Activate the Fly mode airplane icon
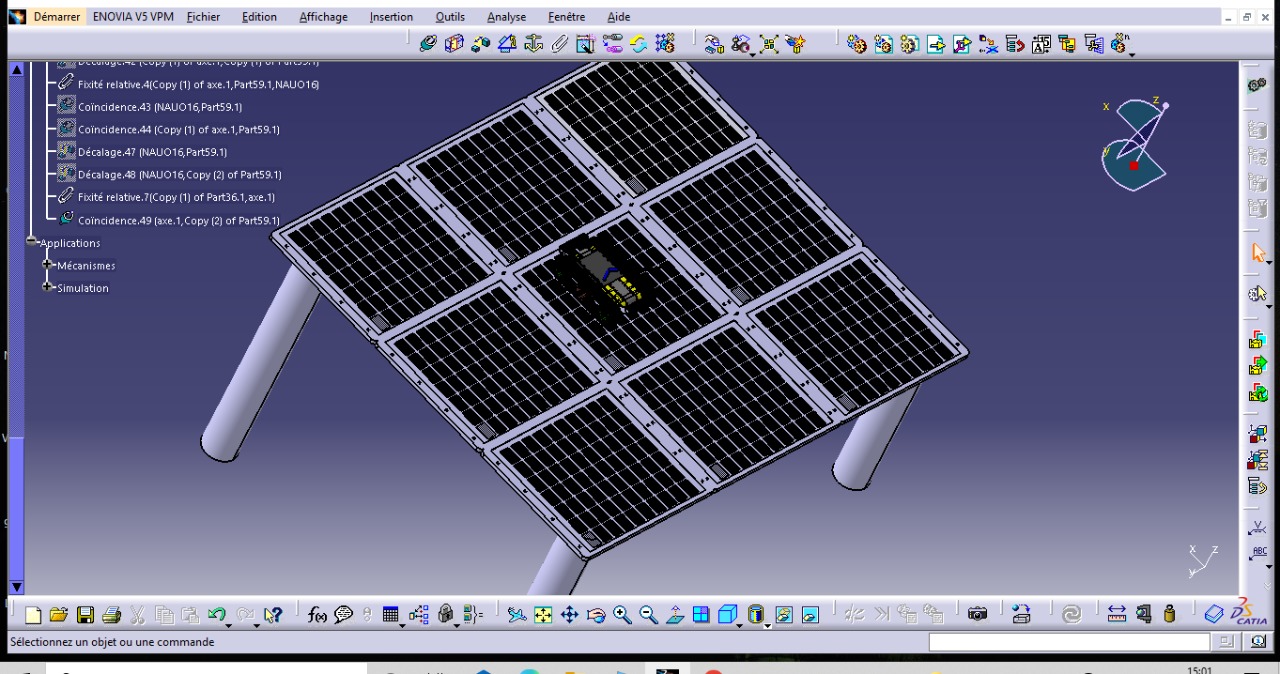The image size is (1280, 674). click(516, 615)
